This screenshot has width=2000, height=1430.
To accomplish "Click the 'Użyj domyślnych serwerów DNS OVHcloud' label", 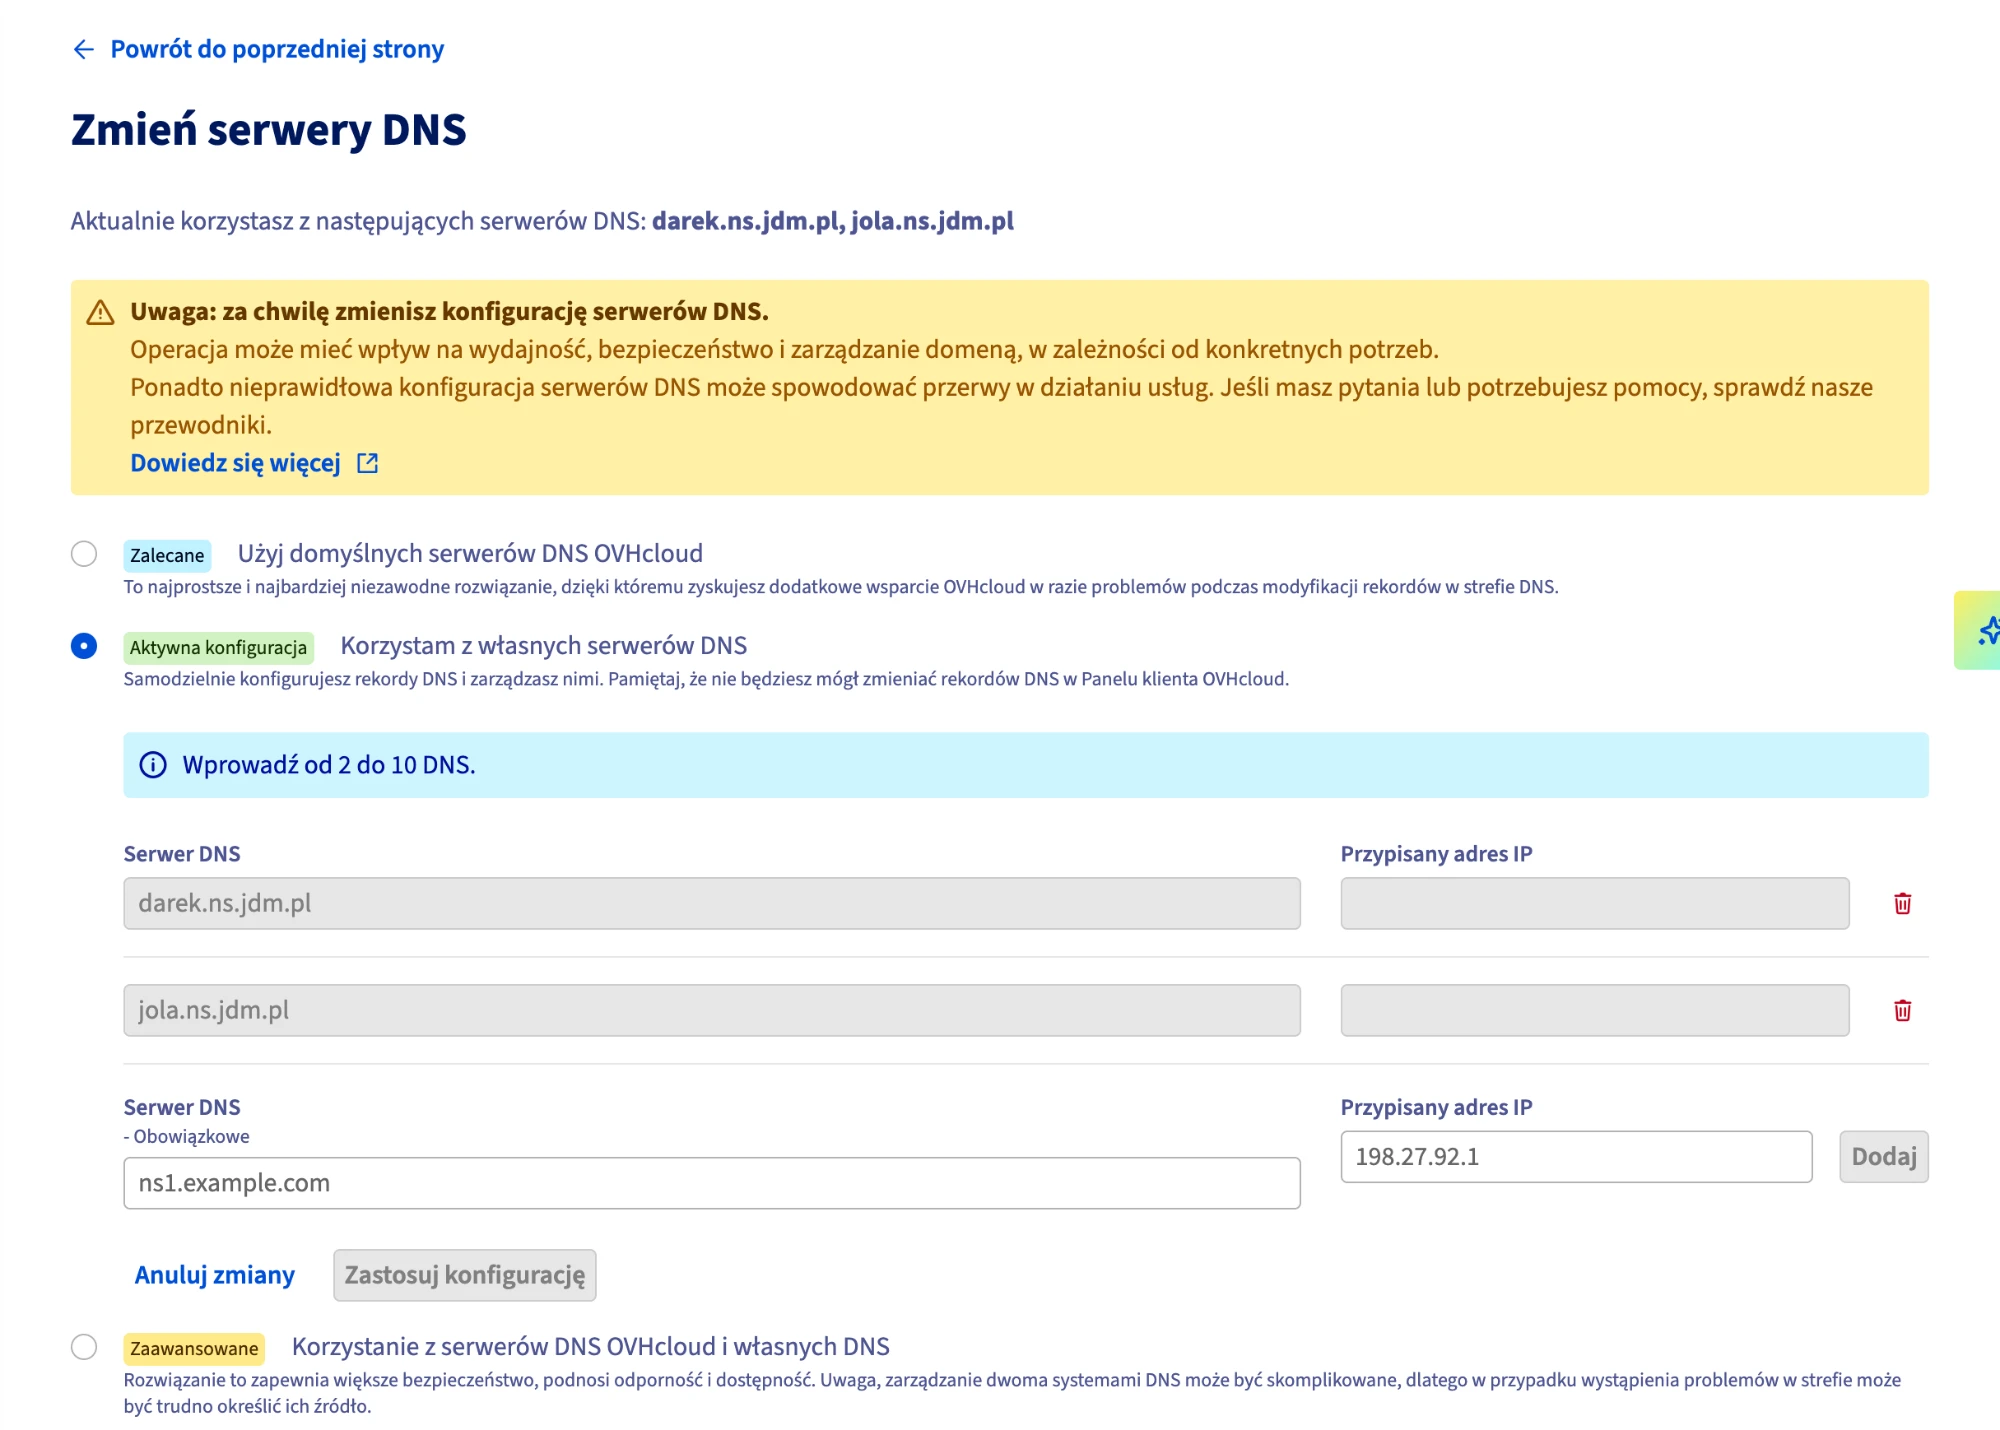I will 470,554.
